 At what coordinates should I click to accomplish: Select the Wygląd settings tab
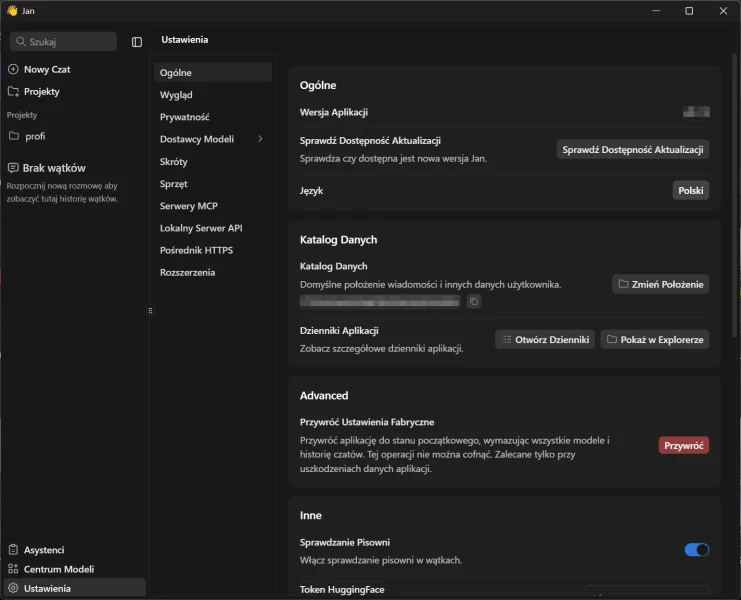[176, 95]
